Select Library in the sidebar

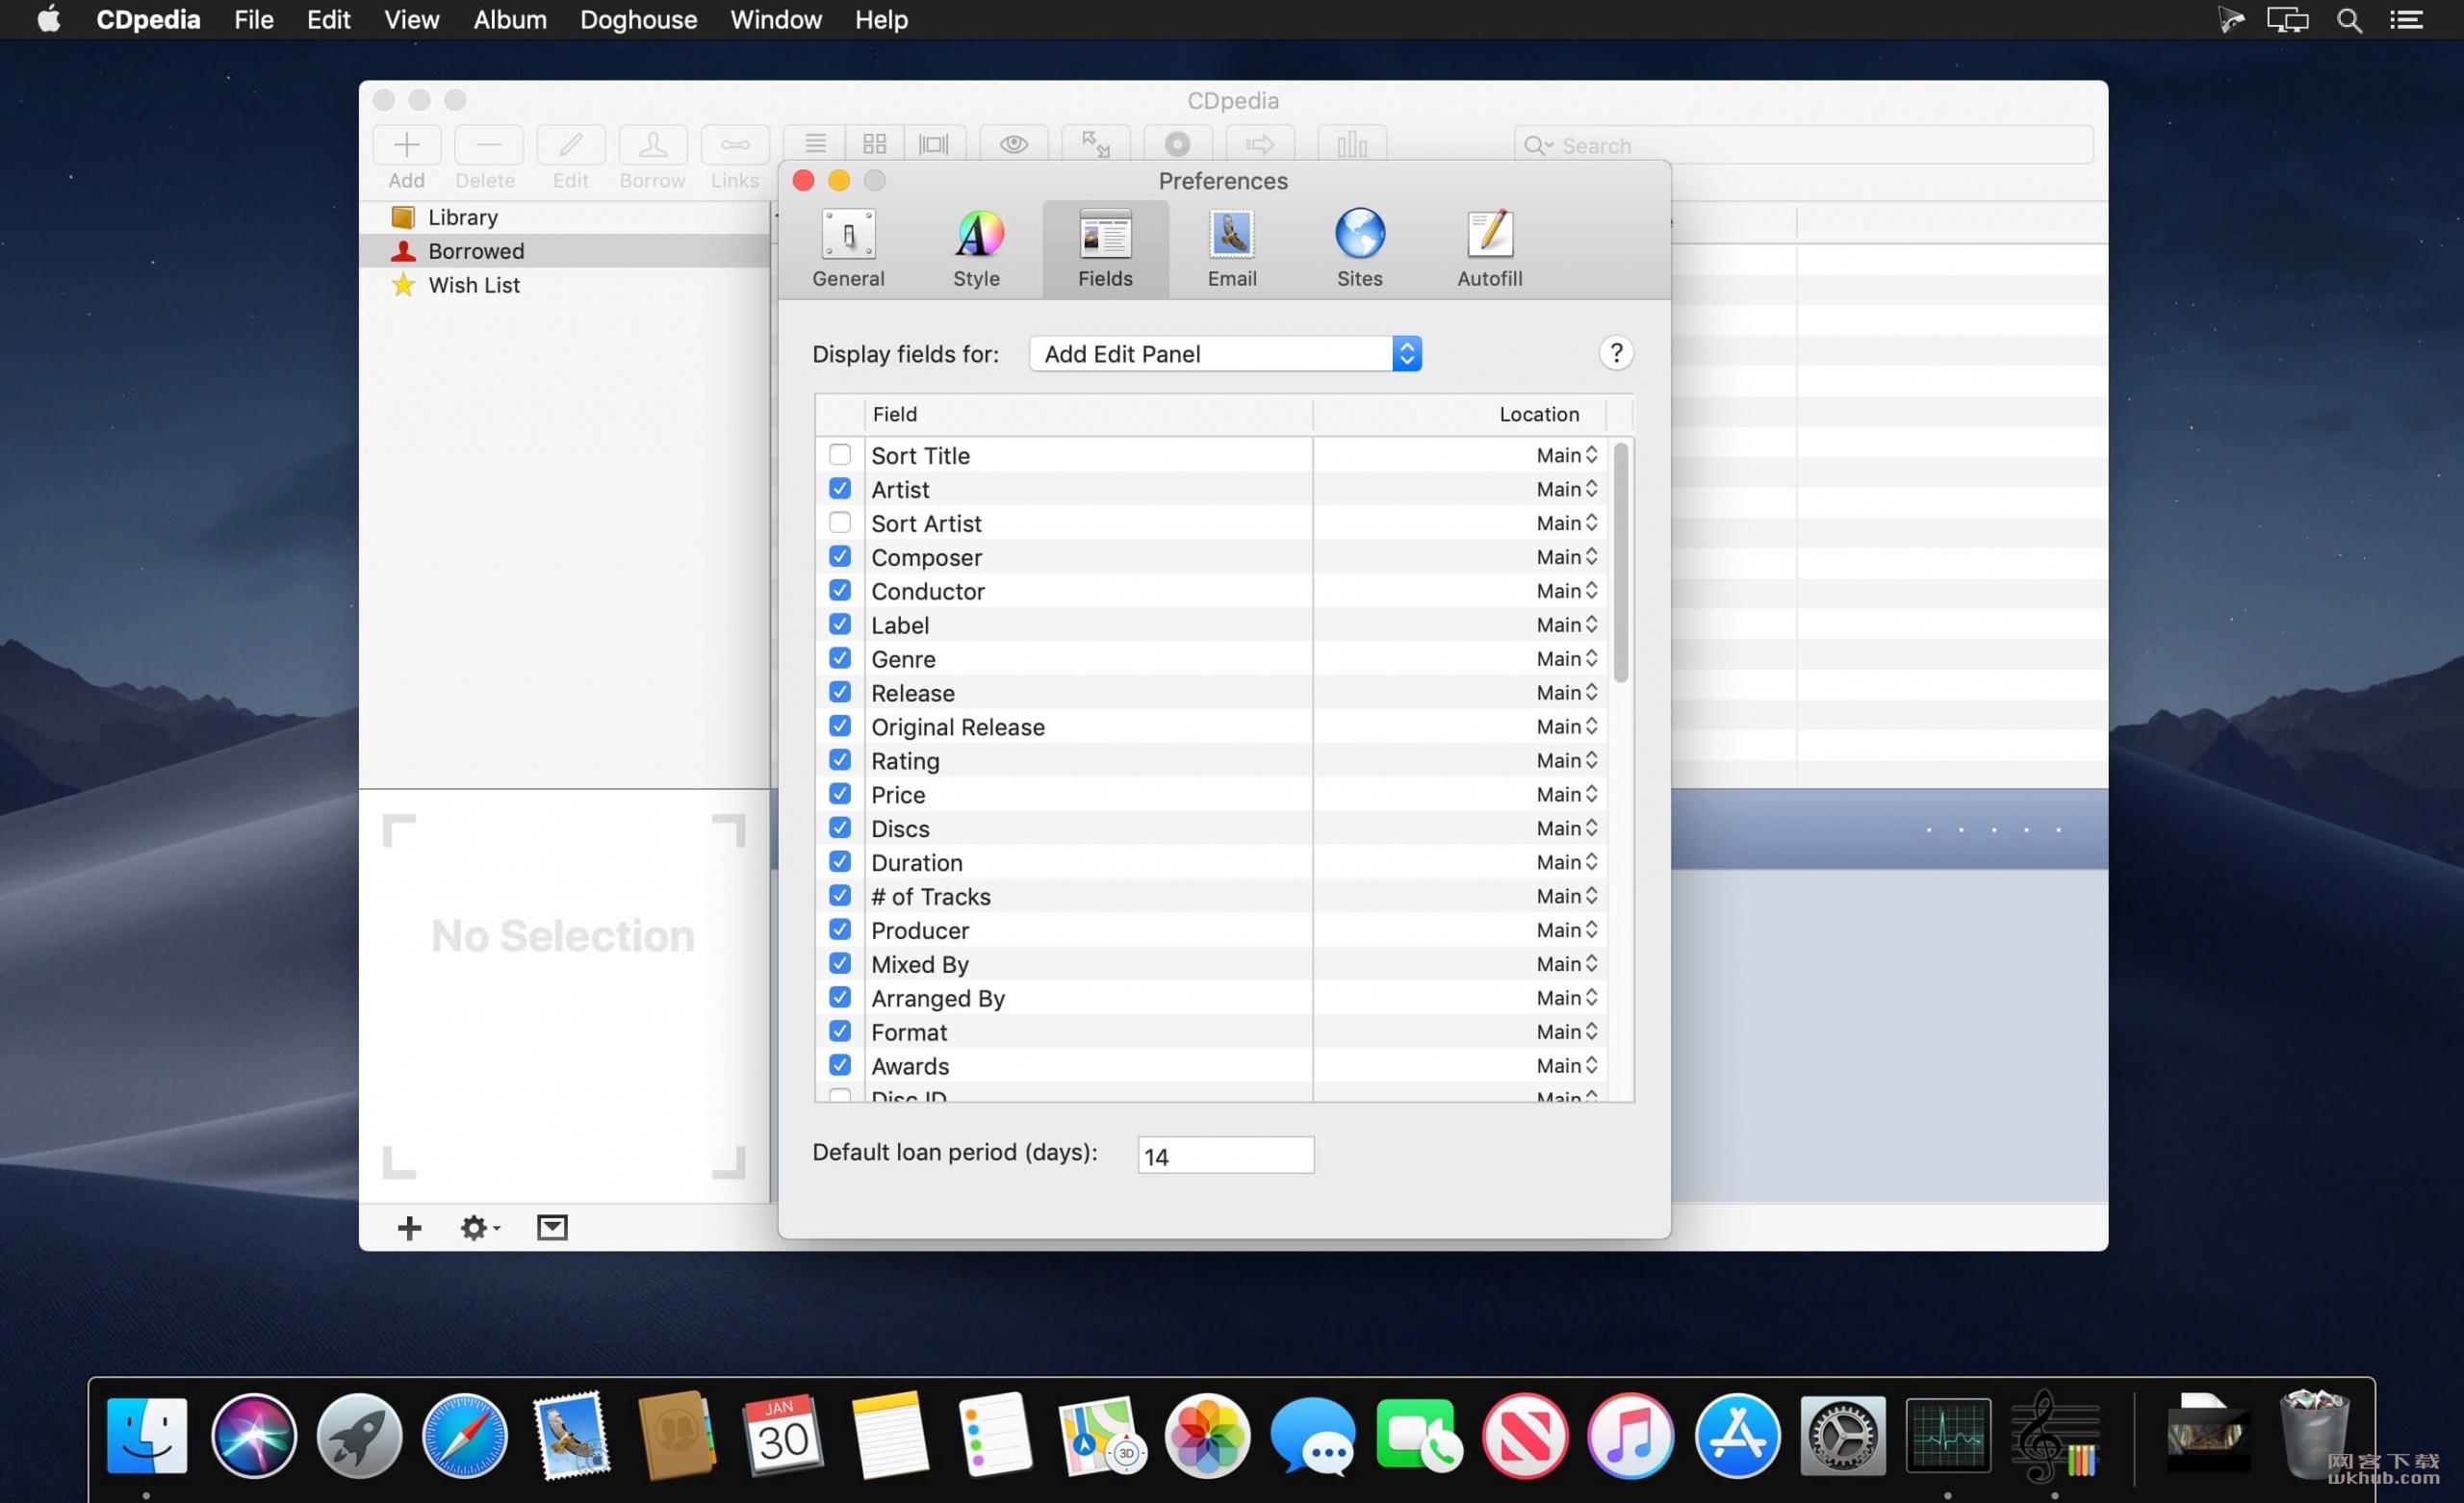click(x=565, y=217)
